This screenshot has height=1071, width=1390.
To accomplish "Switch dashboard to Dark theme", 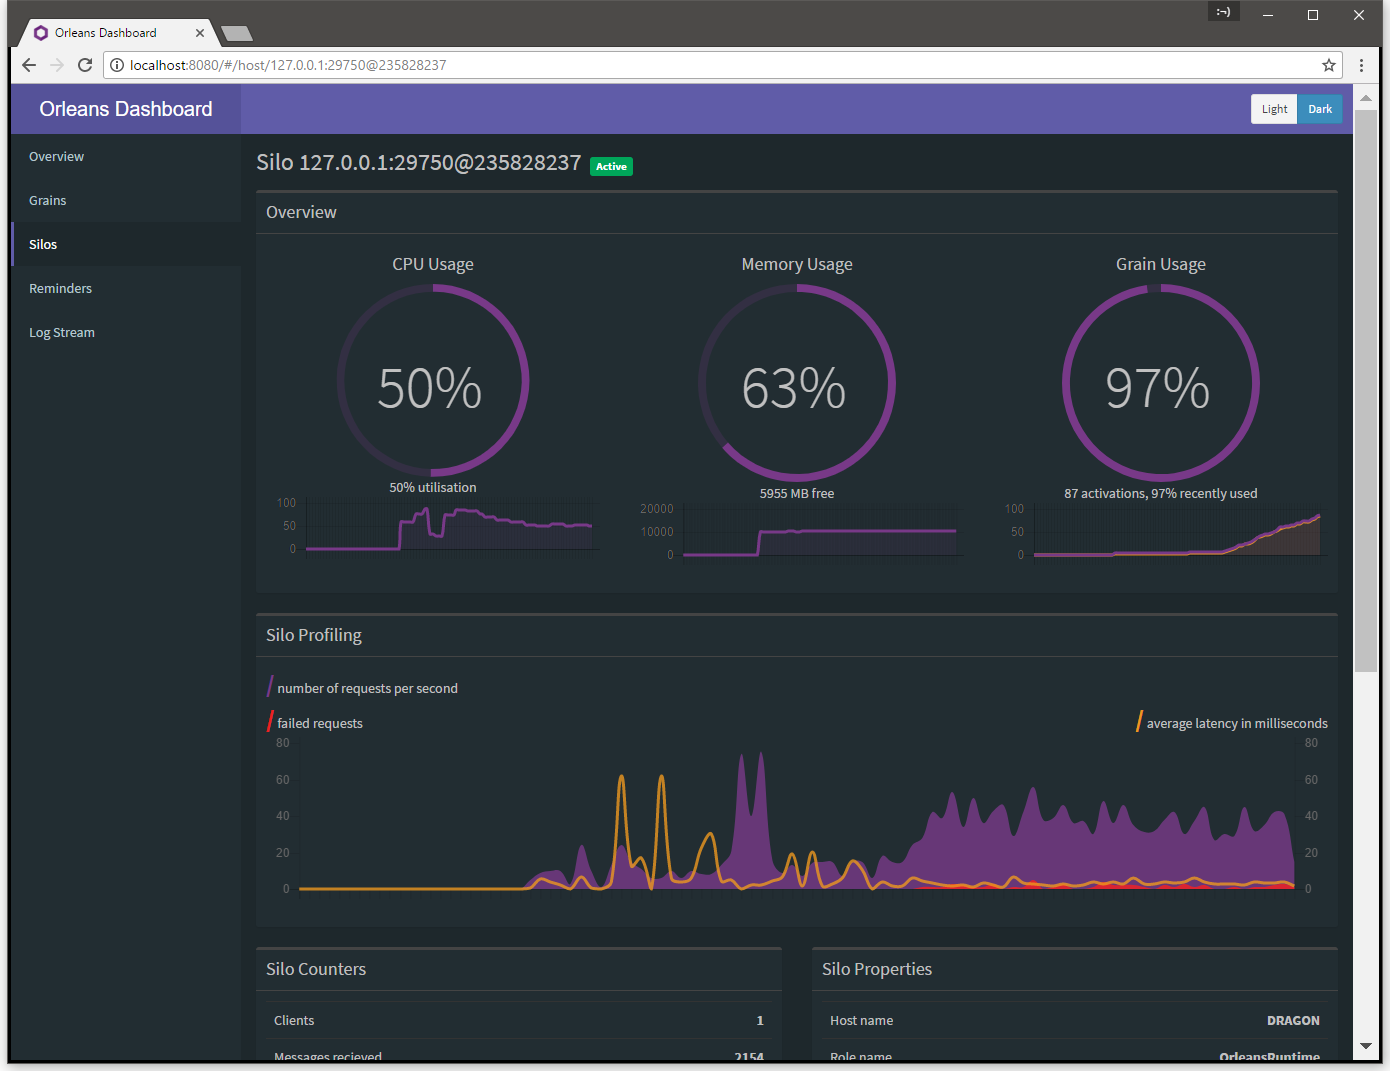I will point(1320,109).
